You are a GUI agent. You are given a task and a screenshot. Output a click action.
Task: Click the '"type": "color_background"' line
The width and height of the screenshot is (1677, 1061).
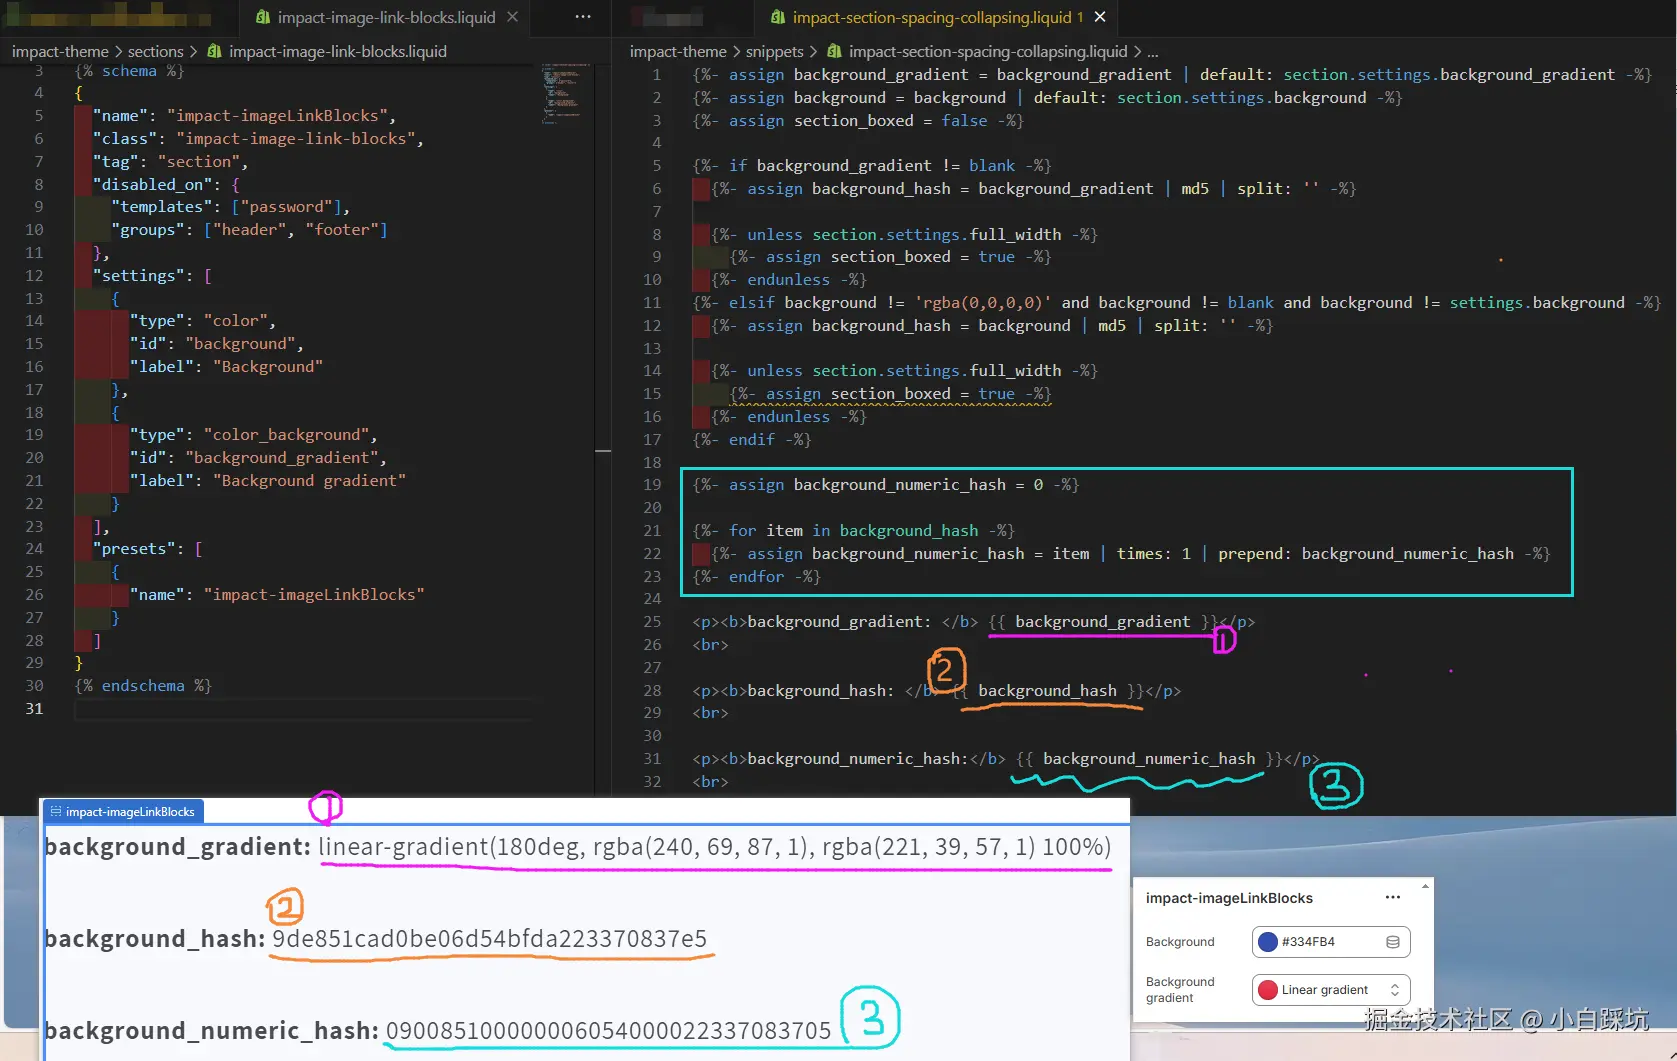pos(254,435)
